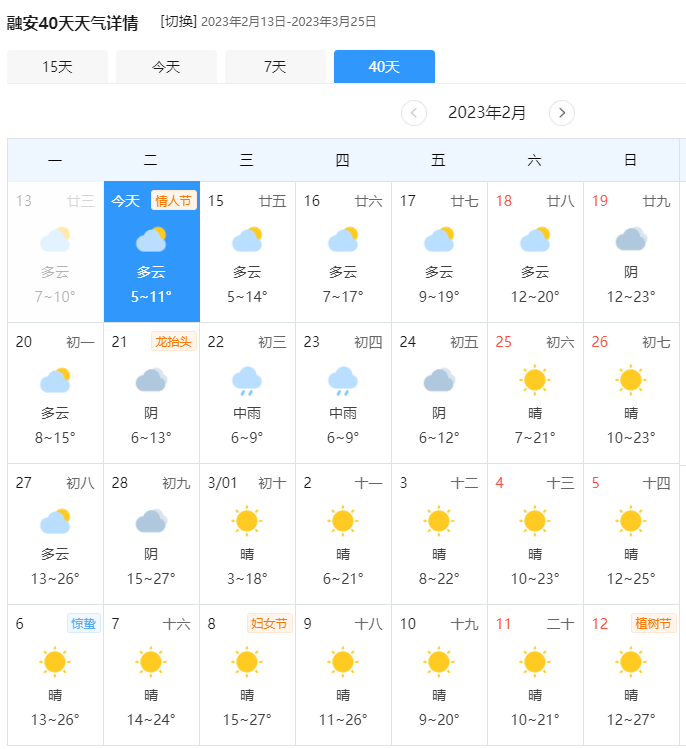This screenshot has width=686, height=749.
Task: Click the 植树节 tag on March 12
Action: [x=654, y=623]
